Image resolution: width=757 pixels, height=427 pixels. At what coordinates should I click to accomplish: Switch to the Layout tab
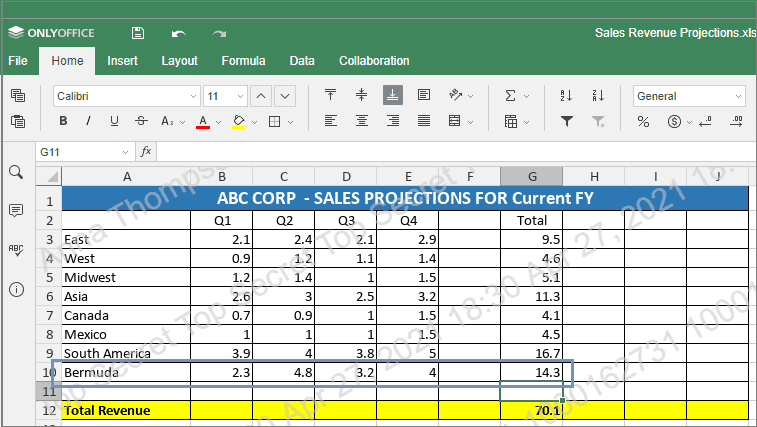[179, 61]
